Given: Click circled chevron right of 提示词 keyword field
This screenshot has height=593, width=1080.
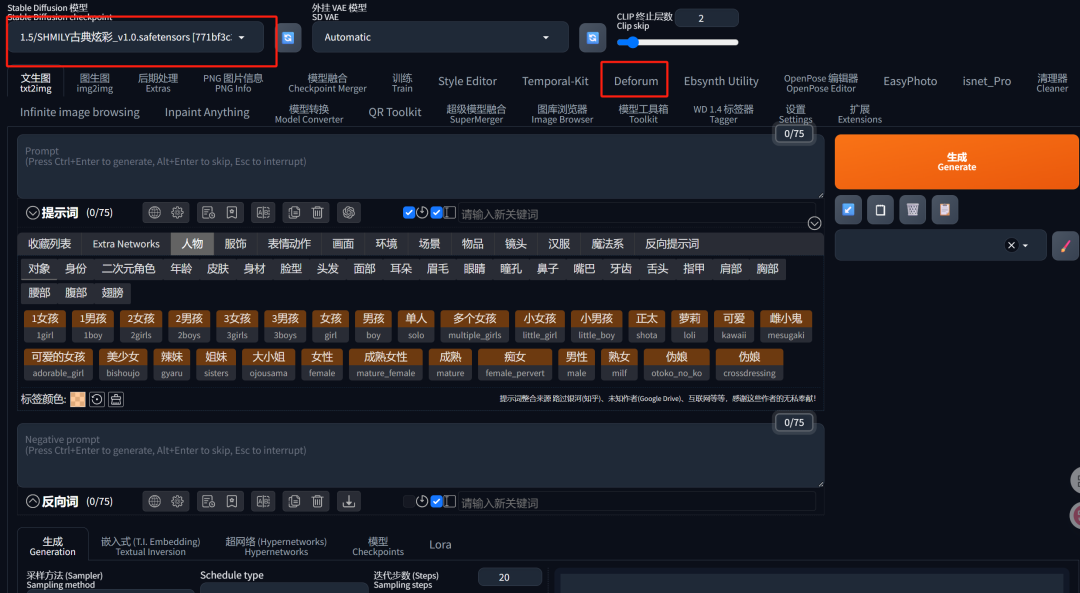Looking at the screenshot, I should (x=814, y=223).
